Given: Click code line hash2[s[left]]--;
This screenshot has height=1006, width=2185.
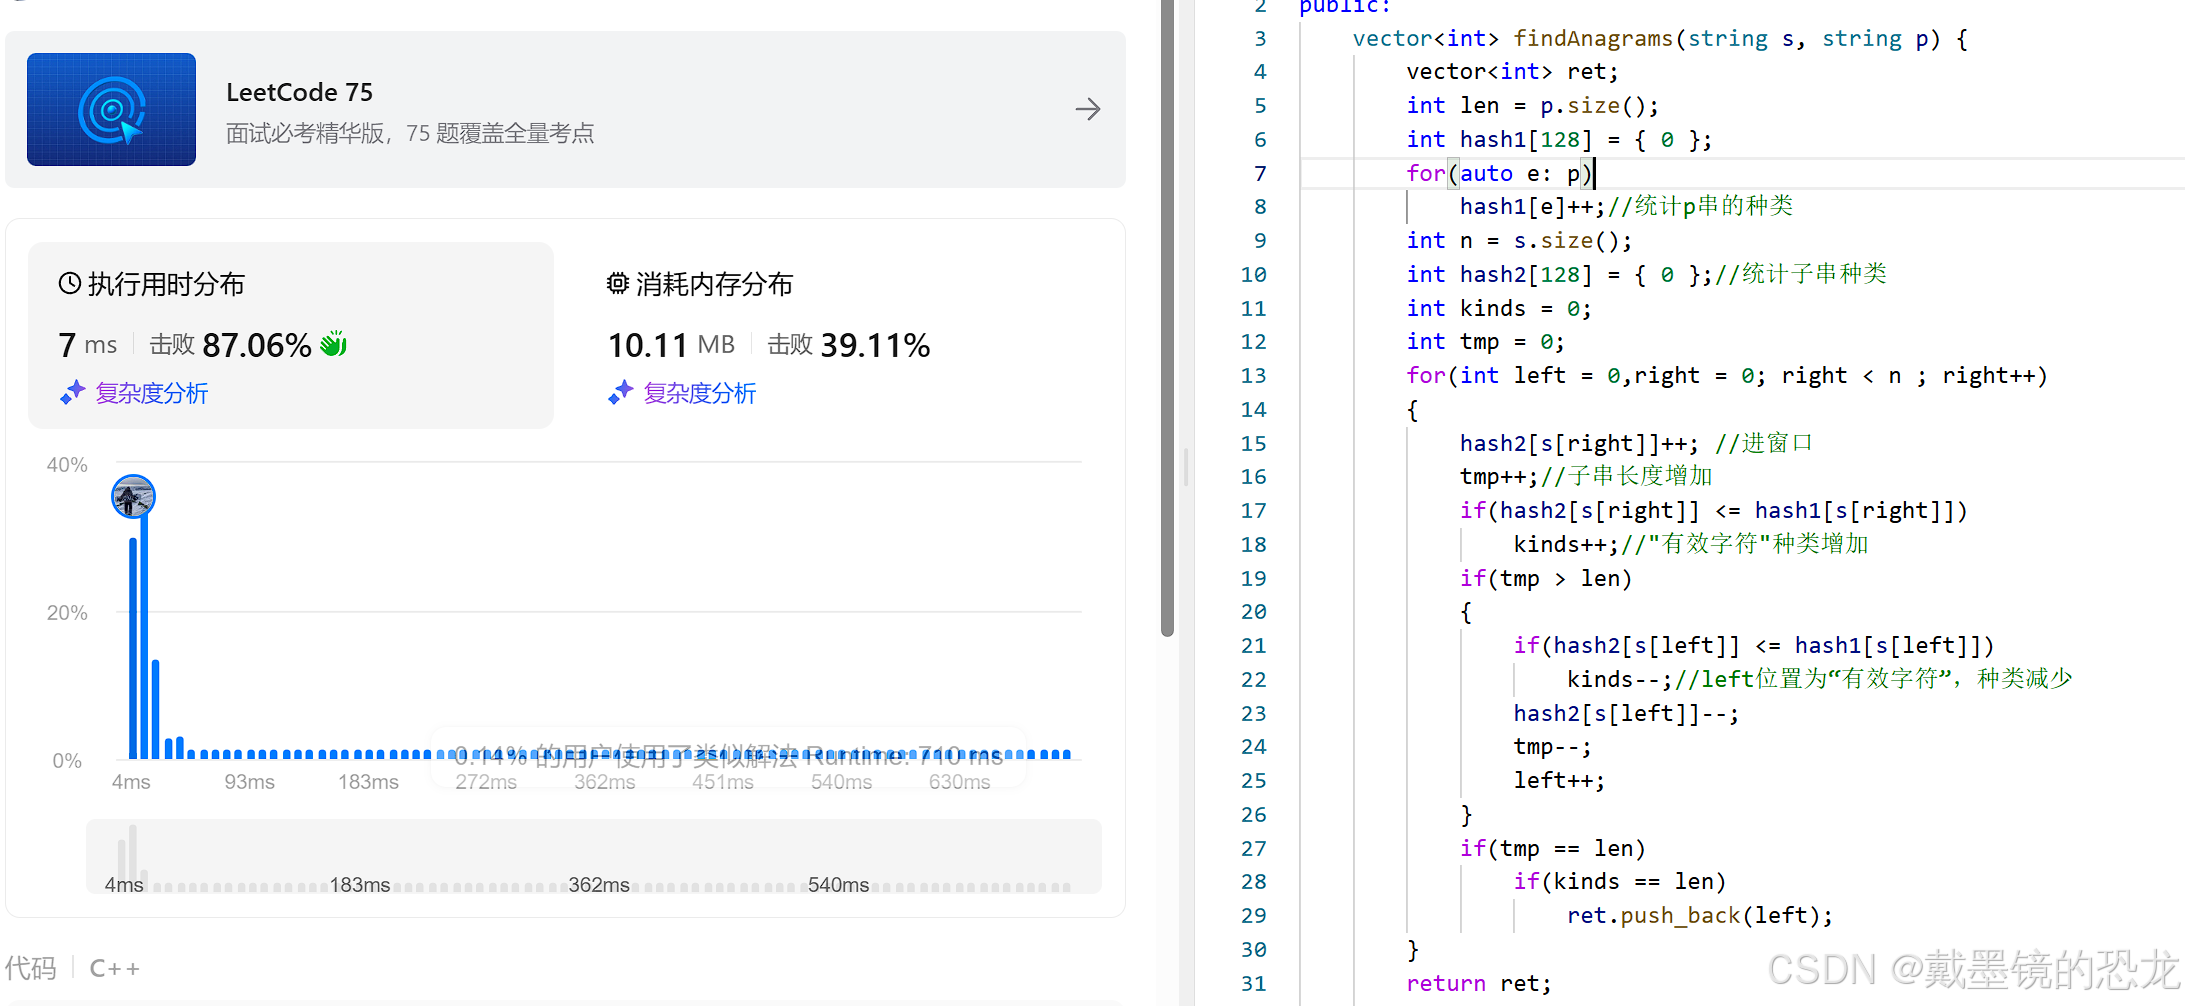Looking at the screenshot, I should (x=1626, y=713).
